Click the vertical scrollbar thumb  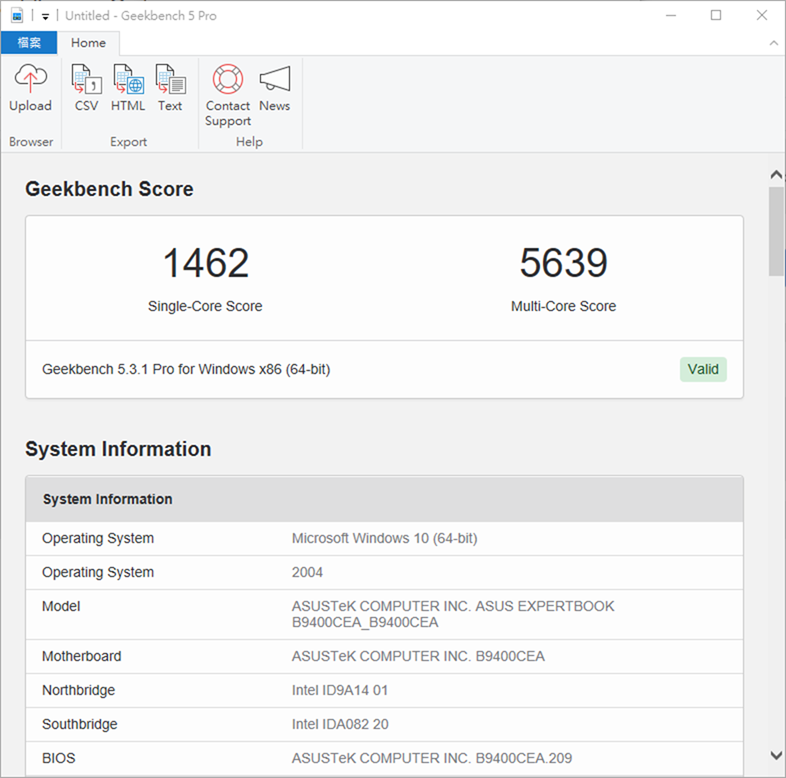coord(776,230)
